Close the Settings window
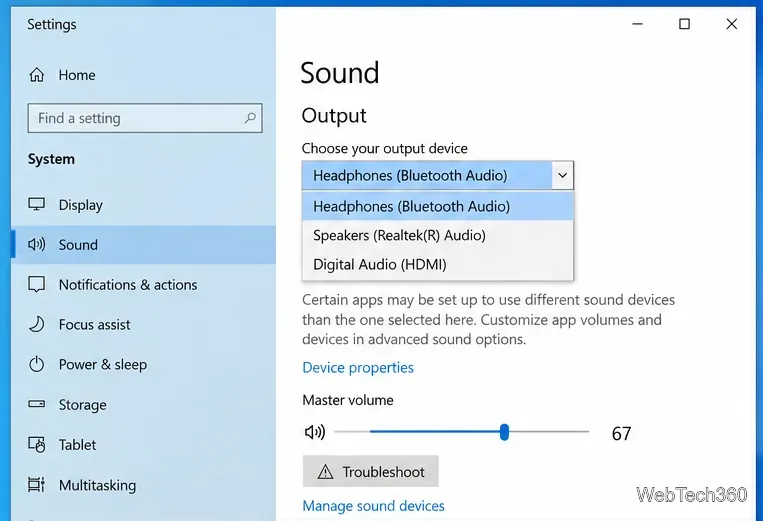 731,24
